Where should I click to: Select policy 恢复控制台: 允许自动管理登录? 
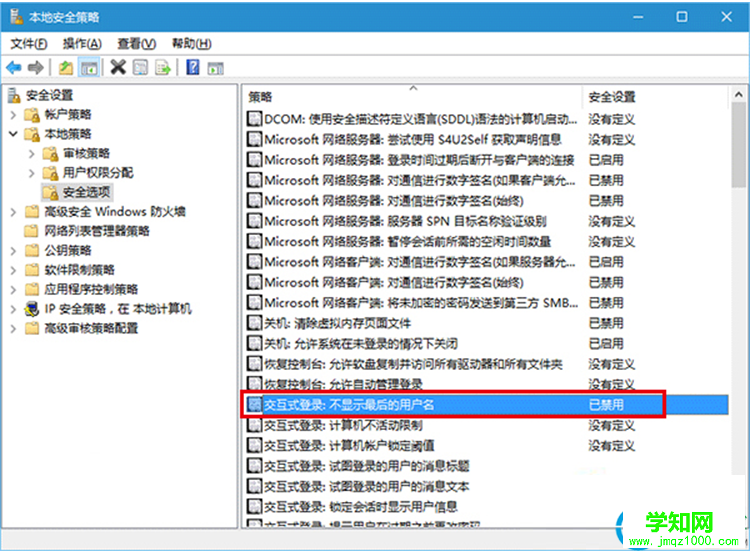(343, 384)
